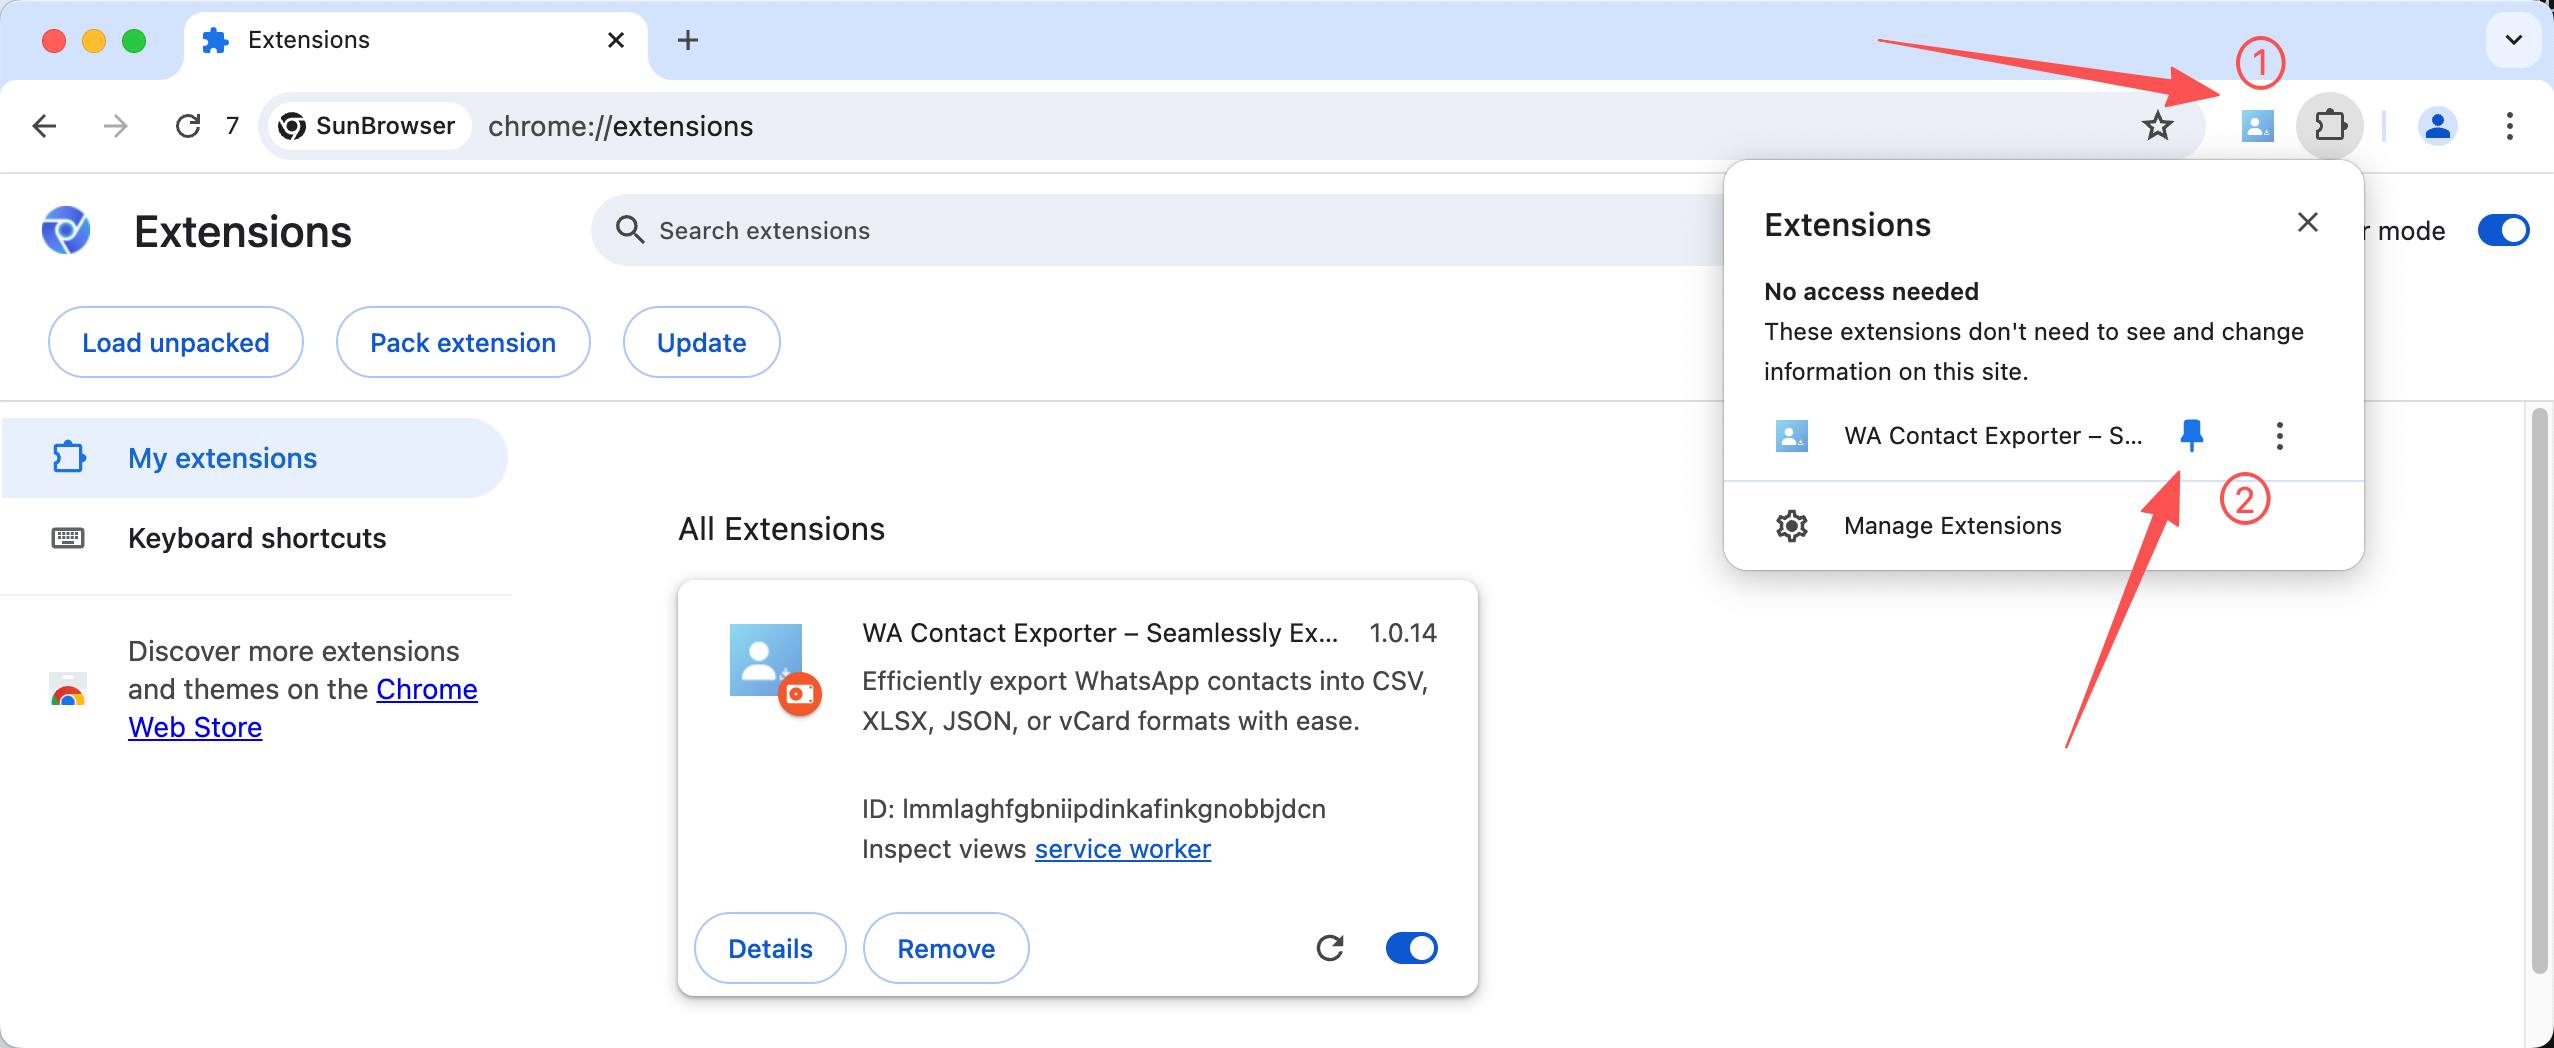2554x1048 pixels.
Task: Click the gear icon beside Manage Extensions
Action: 1791,526
